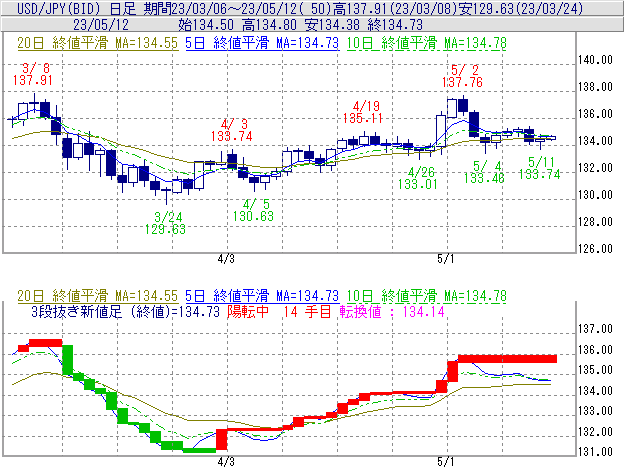The image size is (624, 475).
Task: Click the 14 手目 count text
Action: coord(307,311)
